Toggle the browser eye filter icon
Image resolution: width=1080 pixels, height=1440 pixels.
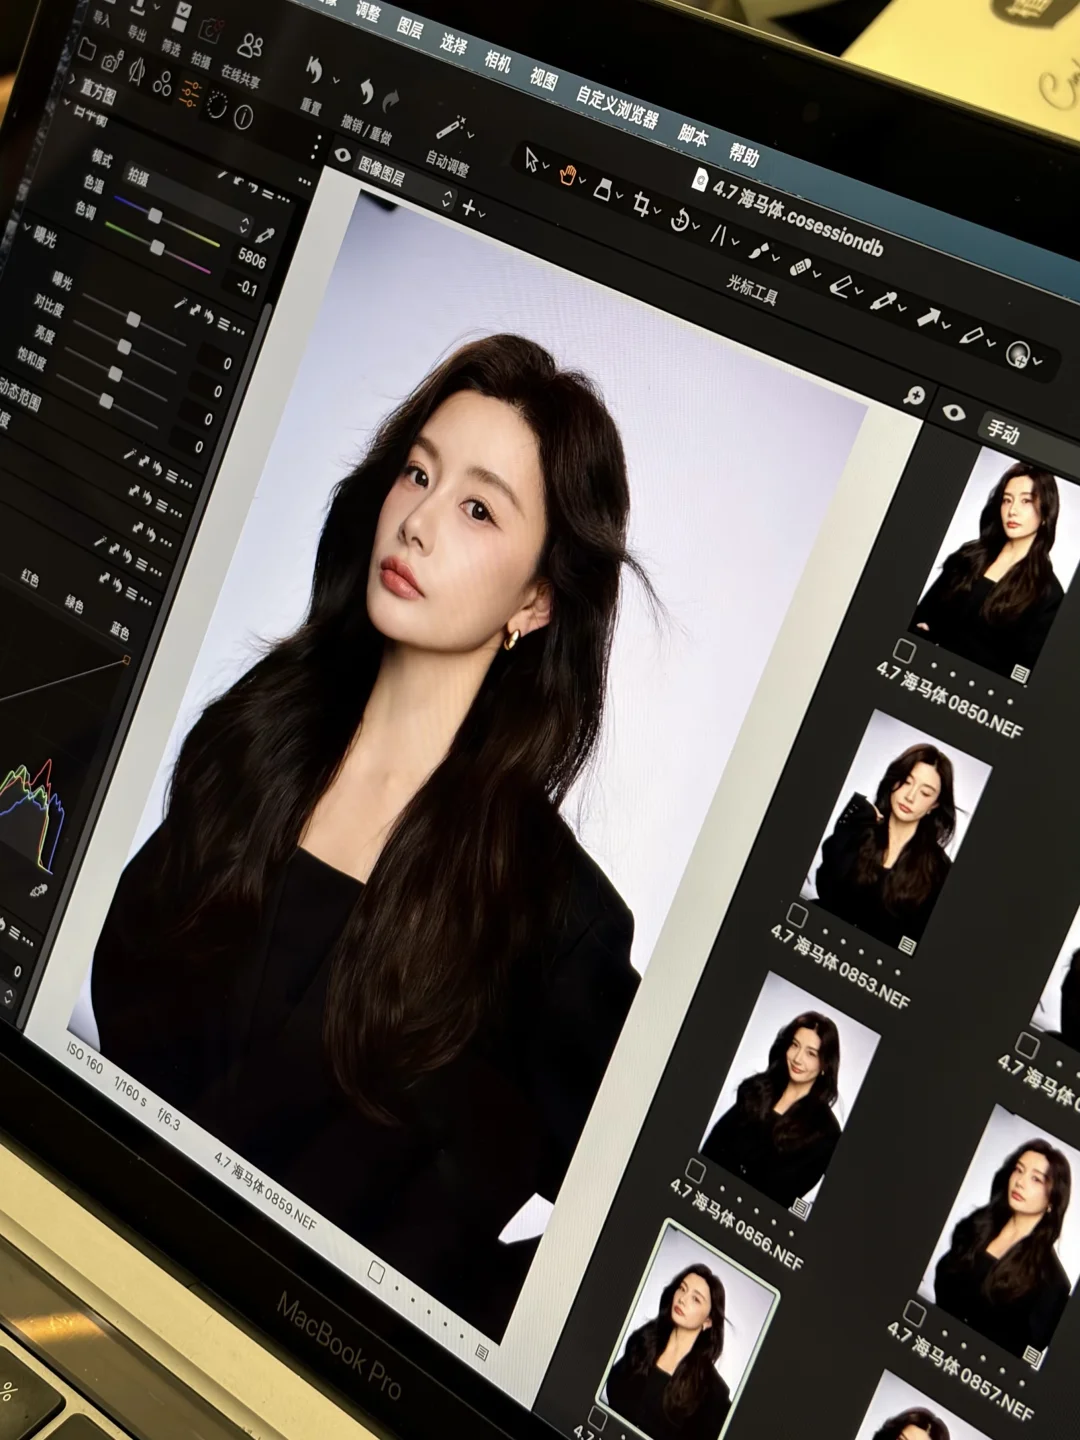[x=953, y=412]
